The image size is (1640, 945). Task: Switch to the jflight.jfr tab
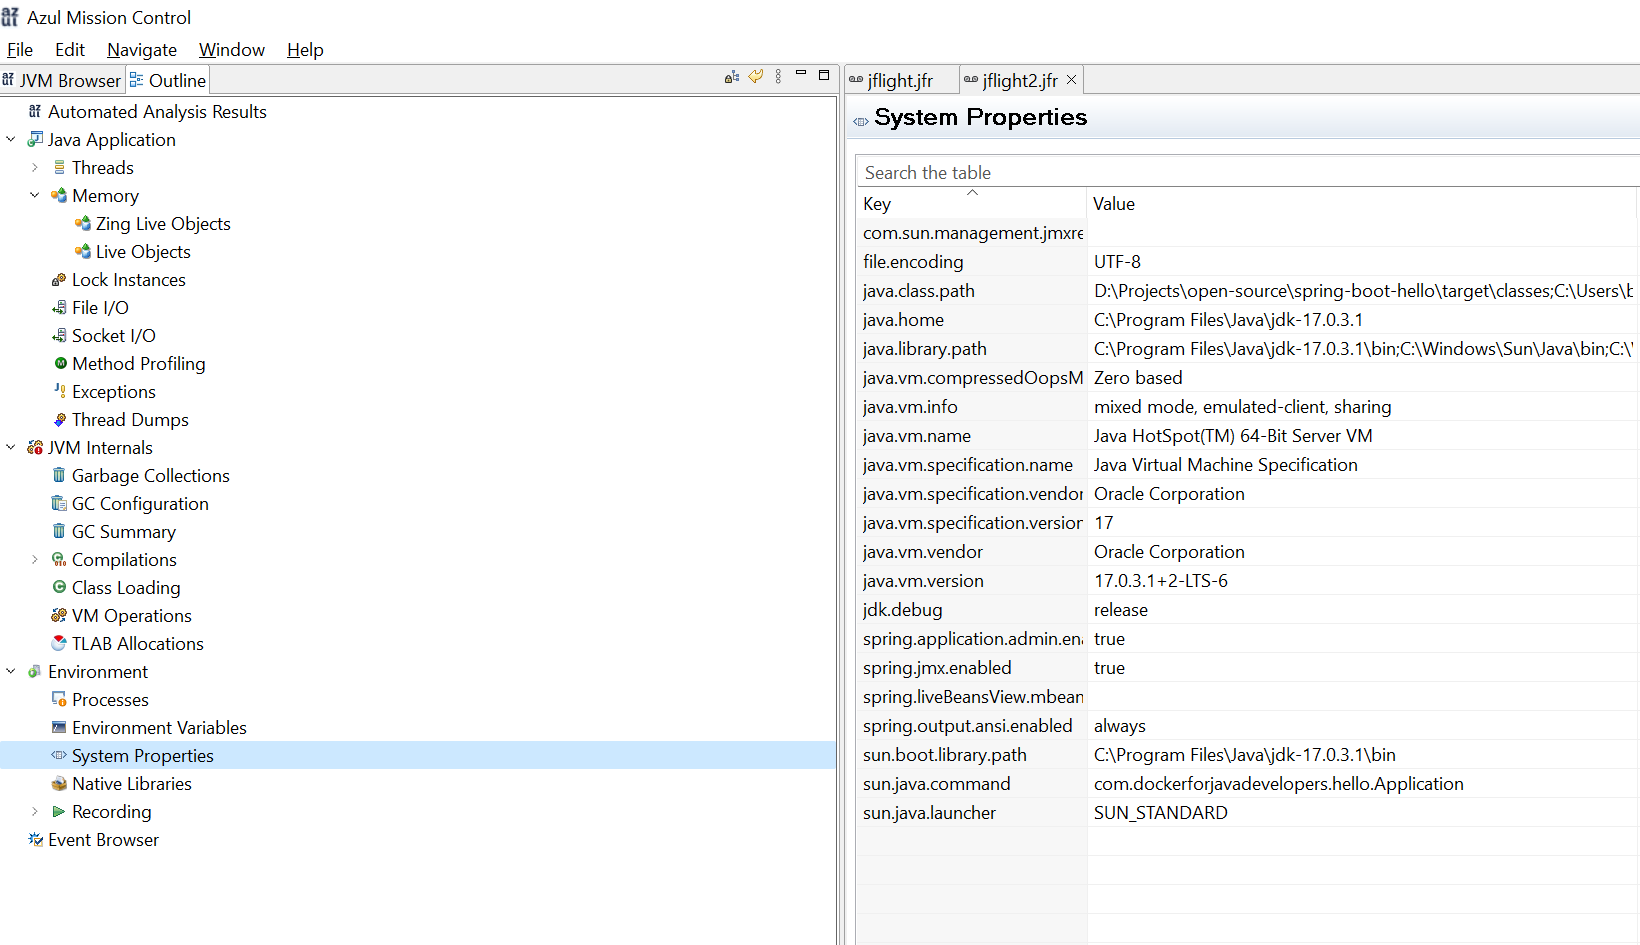click(899, 81)
